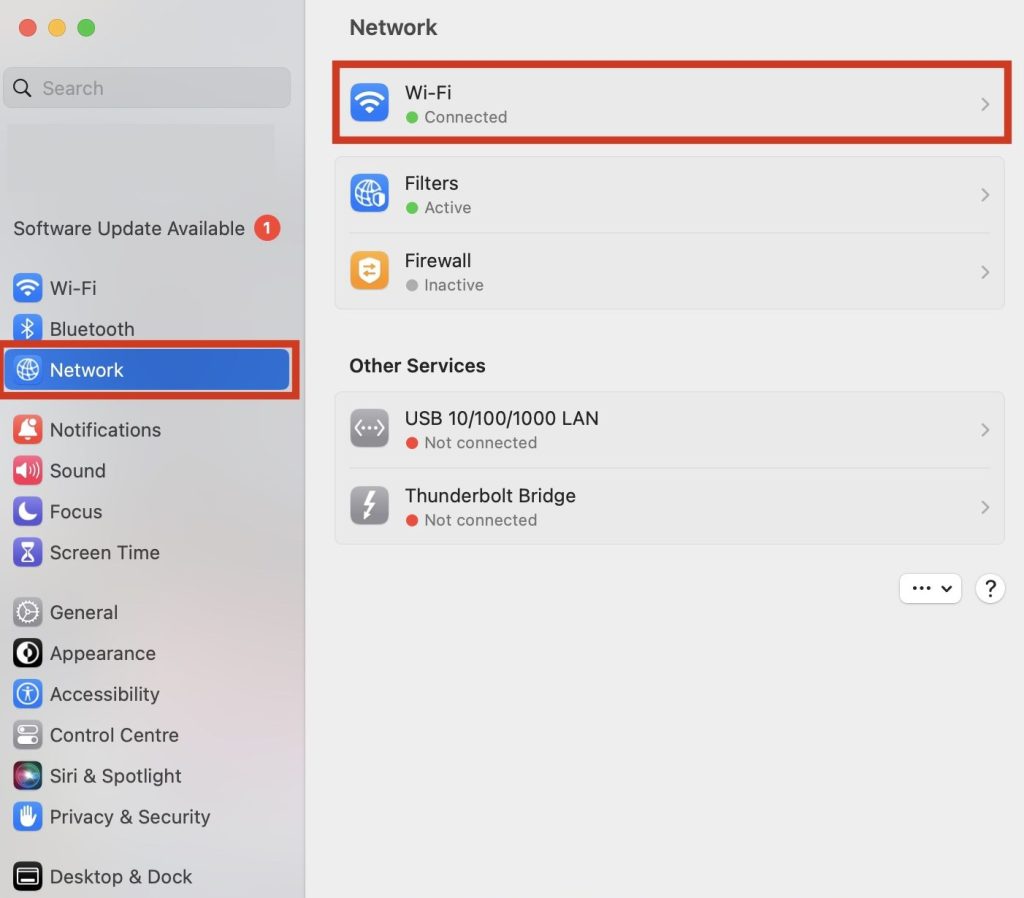The height and width of the screenshot is (898, 1024).
Task: Click the Network globe icon in the sidebar
Action: [x=27, y=370]
